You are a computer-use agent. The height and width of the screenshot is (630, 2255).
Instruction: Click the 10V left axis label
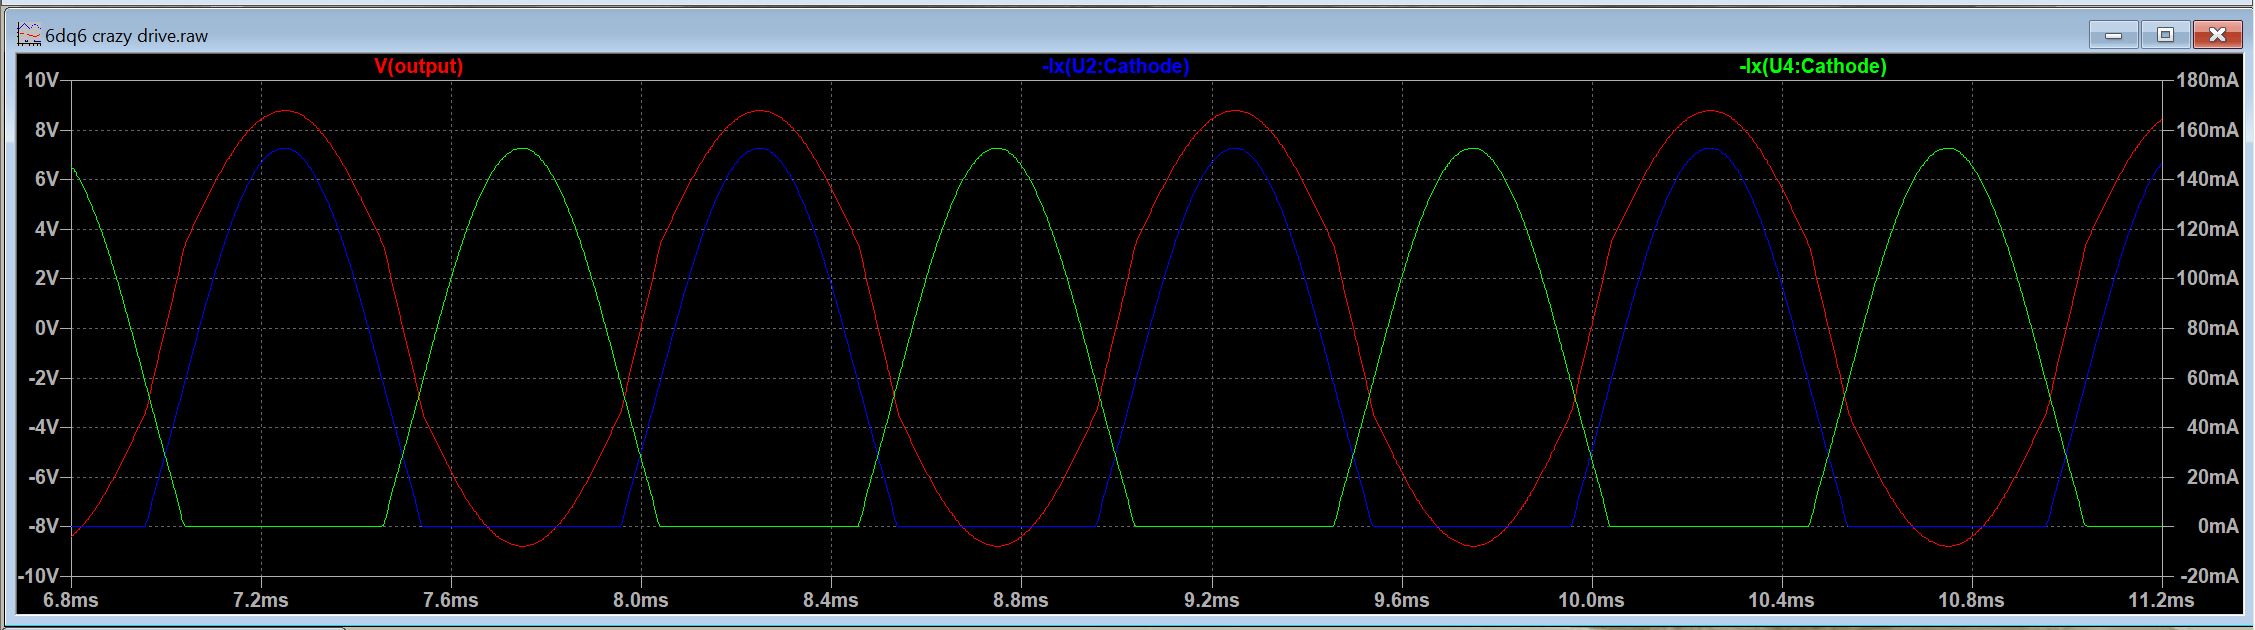(42, 80)
